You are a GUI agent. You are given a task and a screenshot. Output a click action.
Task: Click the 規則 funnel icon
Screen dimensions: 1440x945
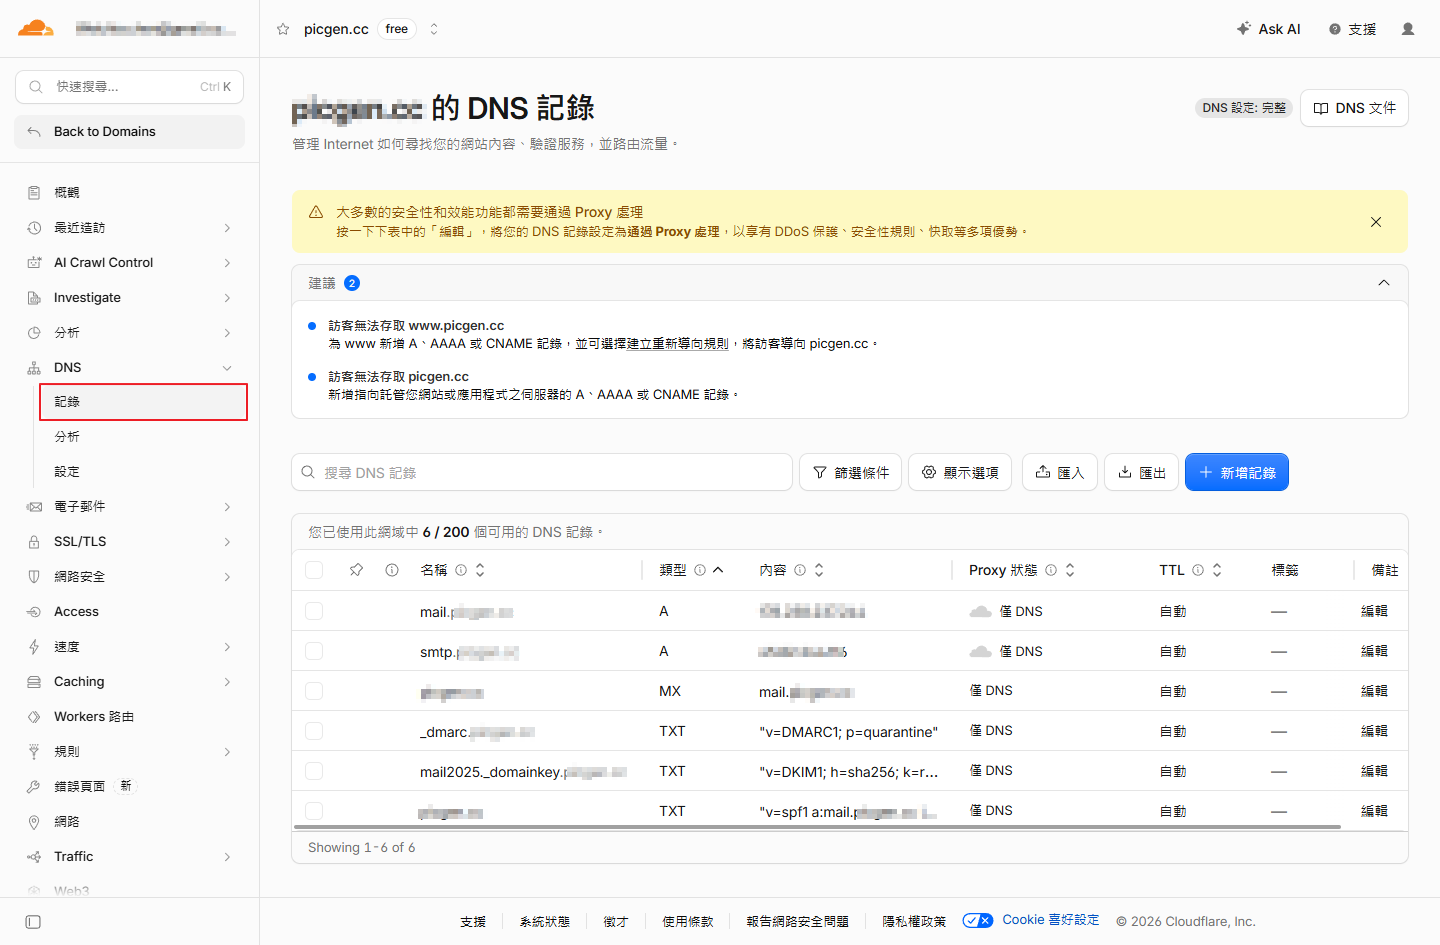[x=34, y=752]
